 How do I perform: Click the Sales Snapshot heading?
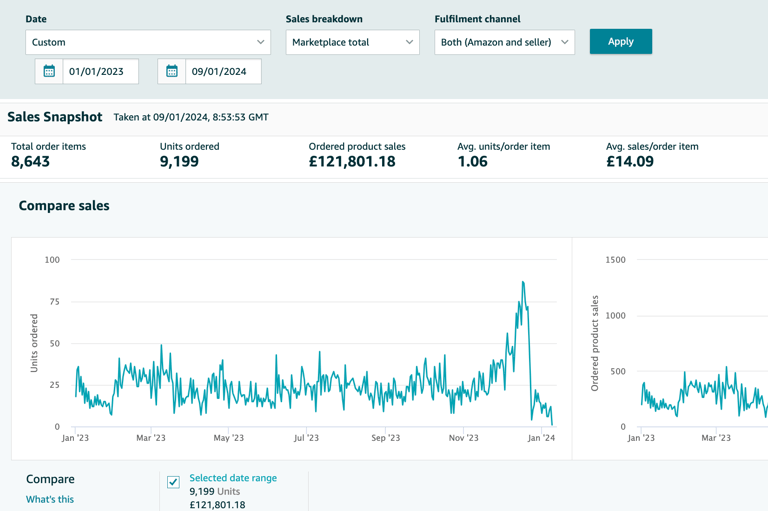(55, 117)
